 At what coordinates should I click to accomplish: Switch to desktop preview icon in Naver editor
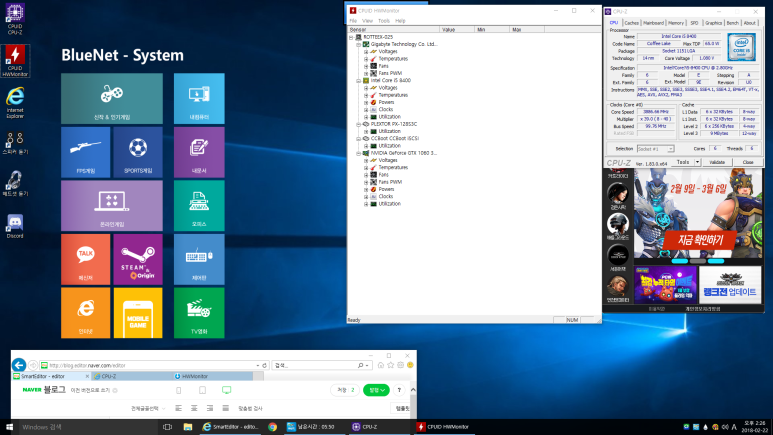click(x=226, y=390)
